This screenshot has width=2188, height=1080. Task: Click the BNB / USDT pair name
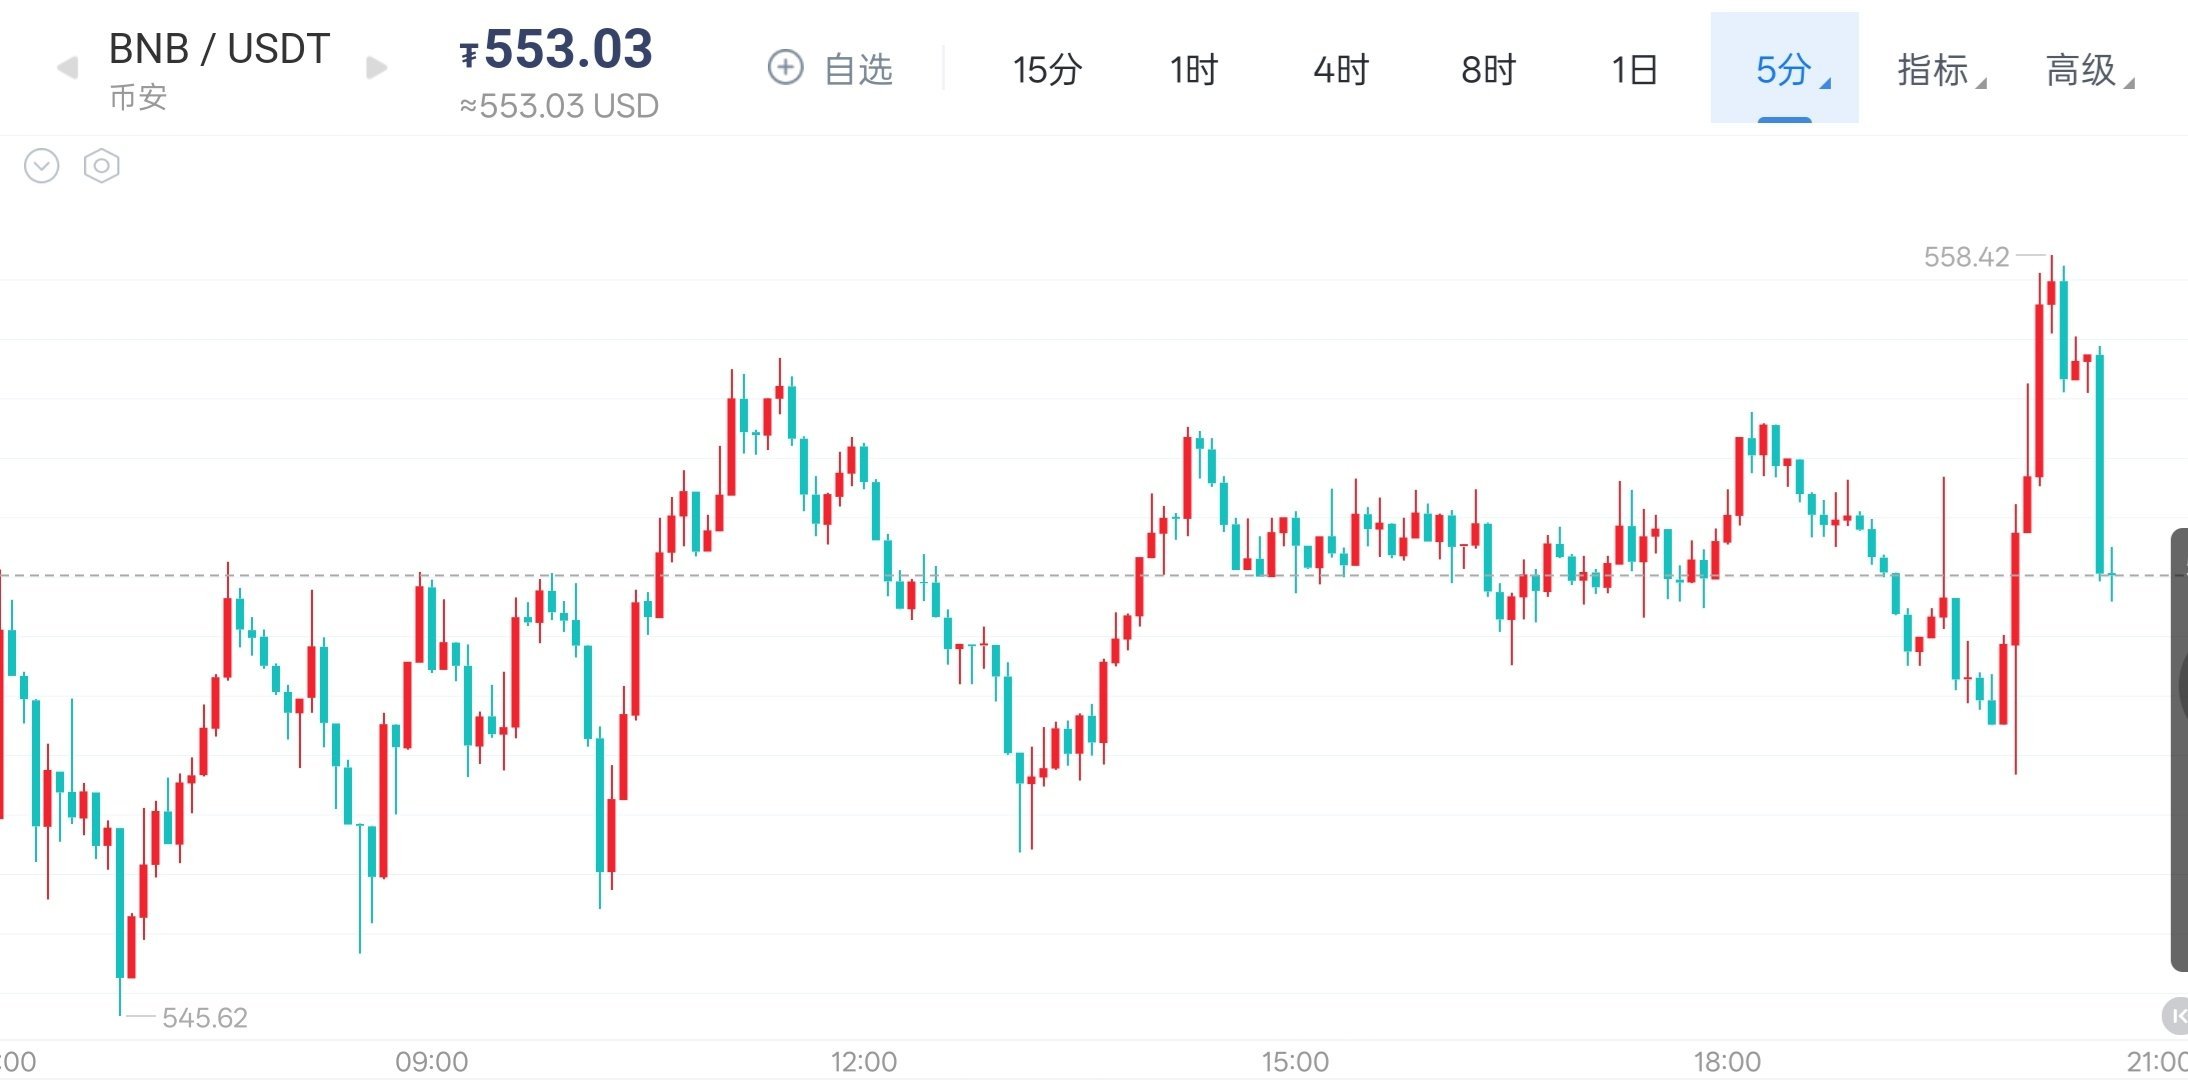[x=219, y=49]
